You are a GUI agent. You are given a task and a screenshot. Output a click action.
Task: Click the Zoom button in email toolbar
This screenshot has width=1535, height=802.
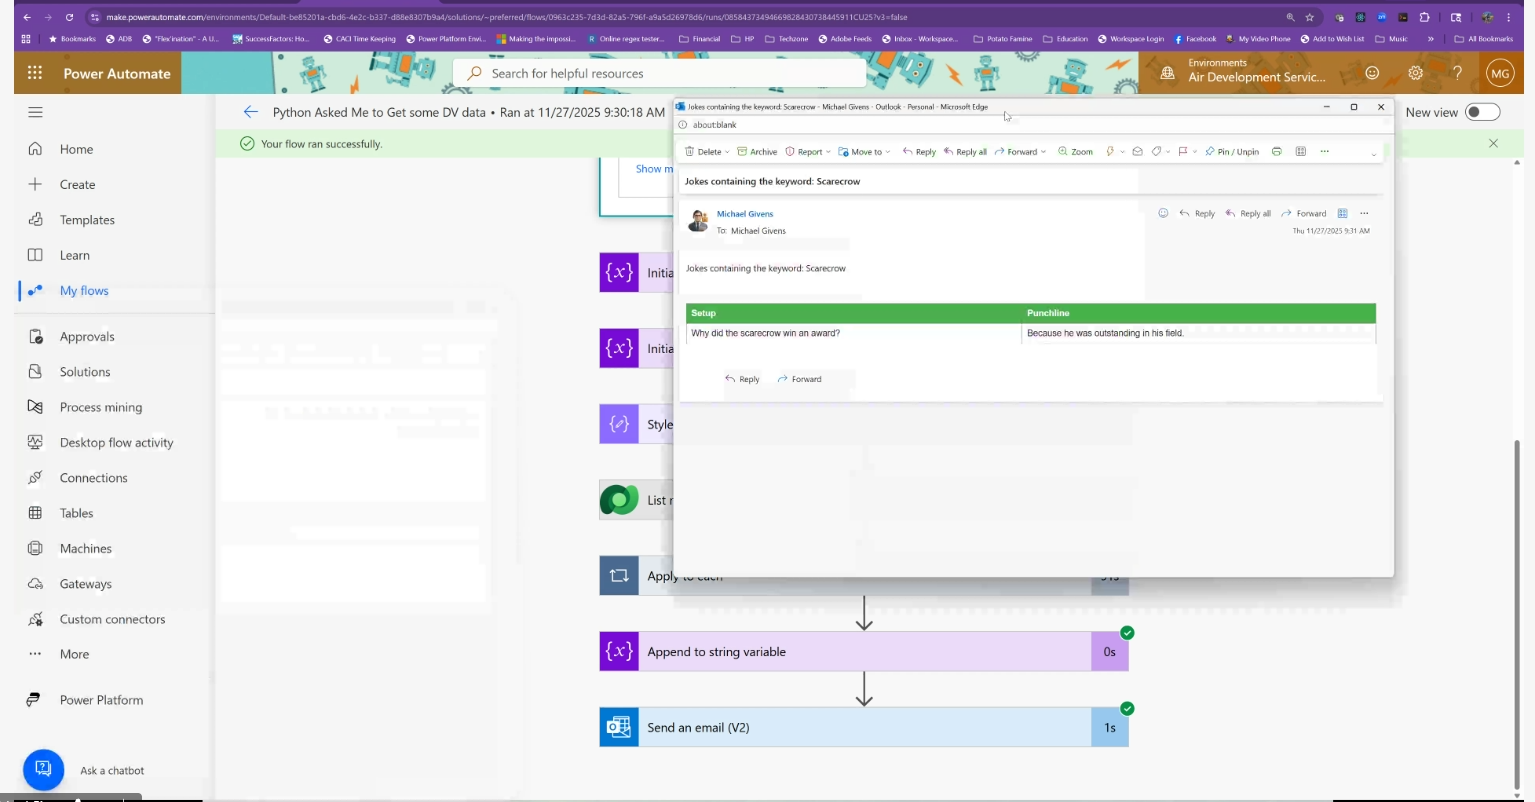point(1075,152)
